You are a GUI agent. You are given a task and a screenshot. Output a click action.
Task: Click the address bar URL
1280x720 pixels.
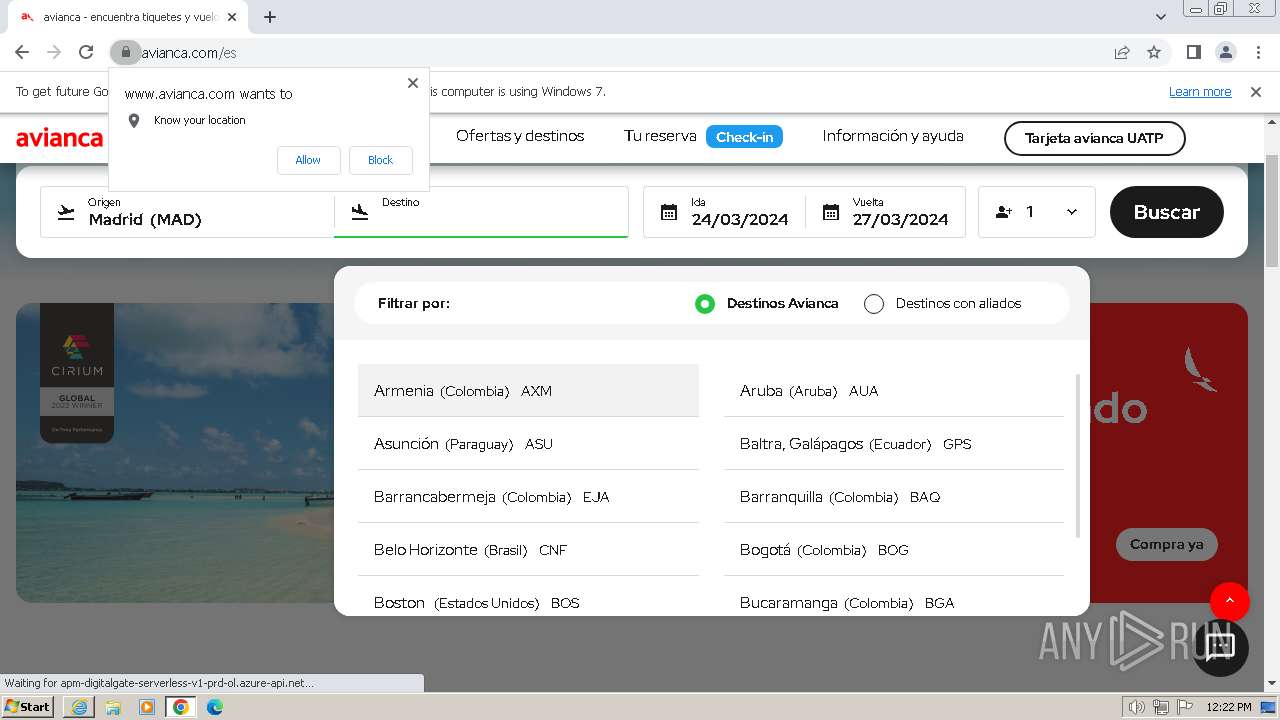click(189, 53)
